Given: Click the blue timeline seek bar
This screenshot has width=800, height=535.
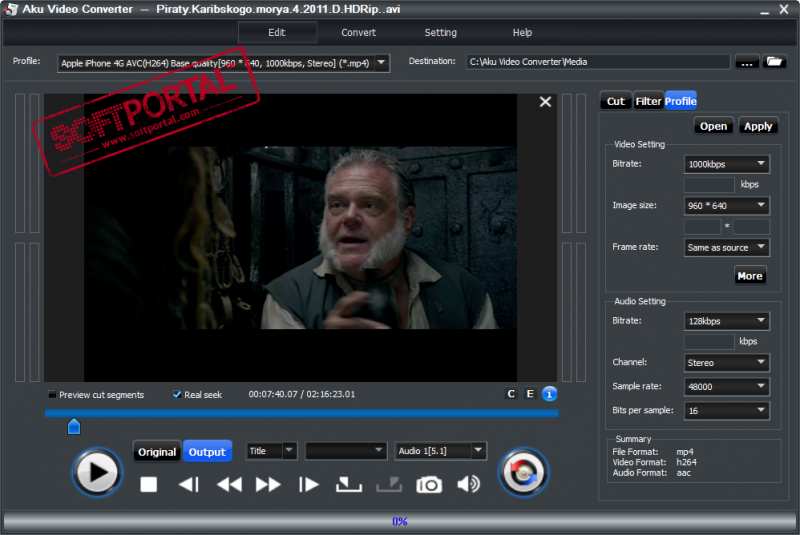Looking at the screenshot, I should (x=302, y=414).
